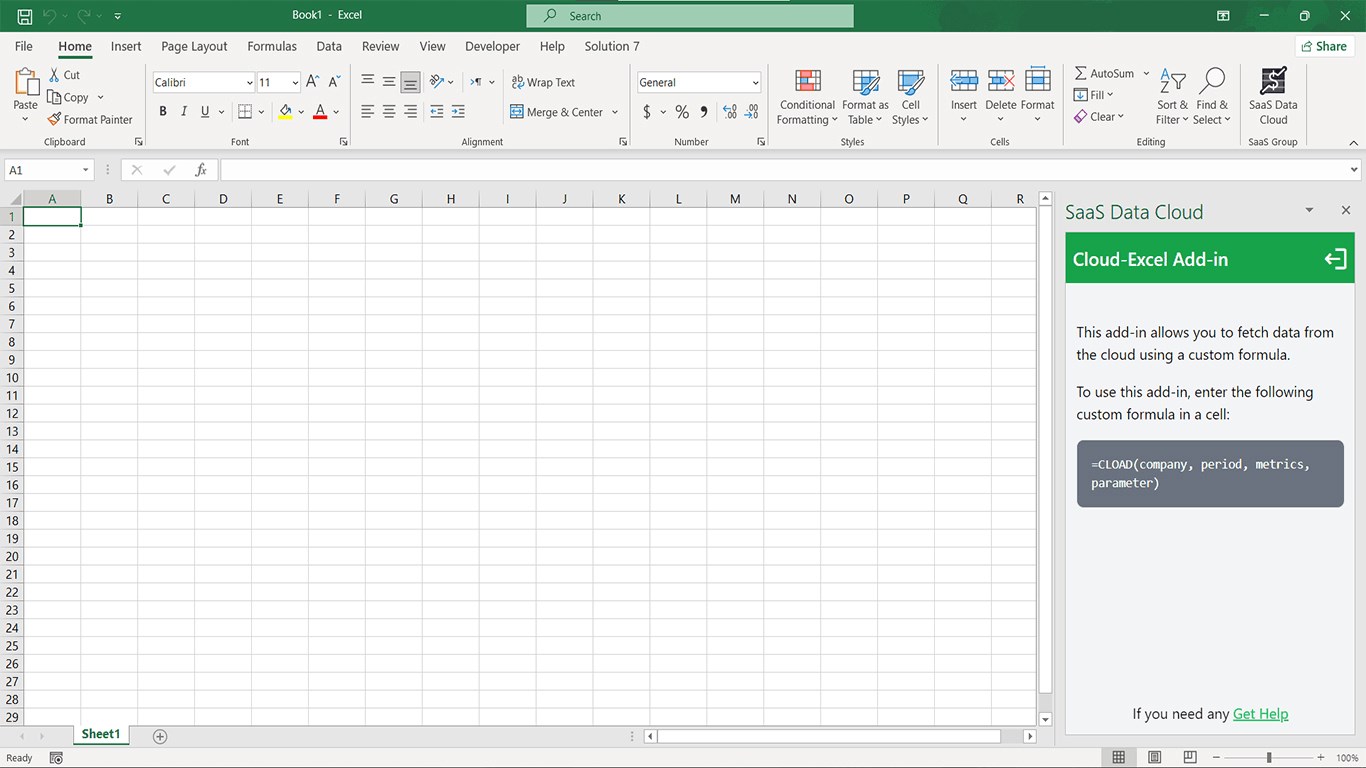Launch the SaaS Data Cloud add-in
The width and height of the screenshot is (1366, 768).
point(1273,97)
